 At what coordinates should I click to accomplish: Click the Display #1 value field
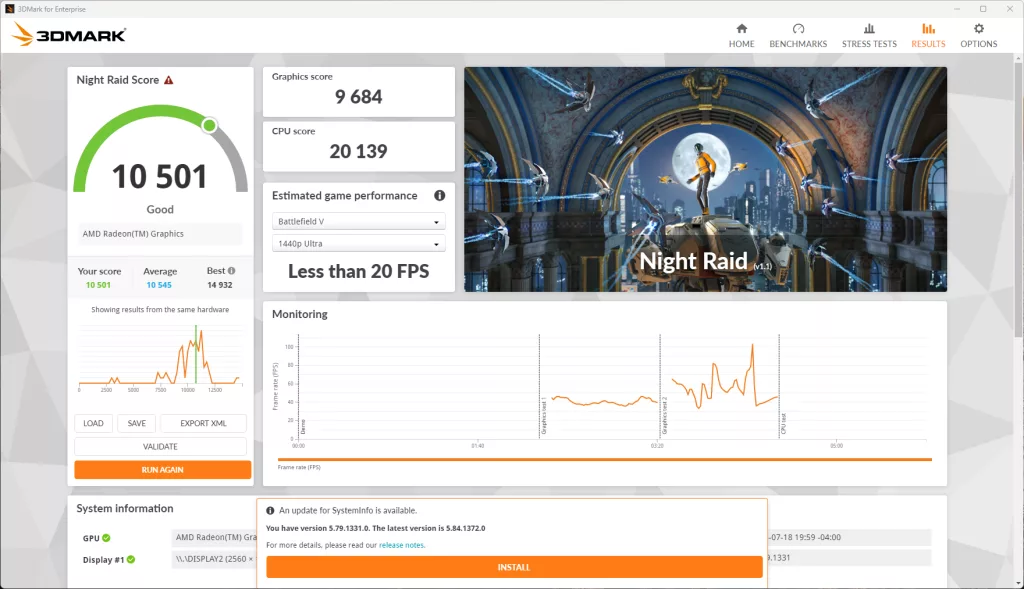[215, 559]
